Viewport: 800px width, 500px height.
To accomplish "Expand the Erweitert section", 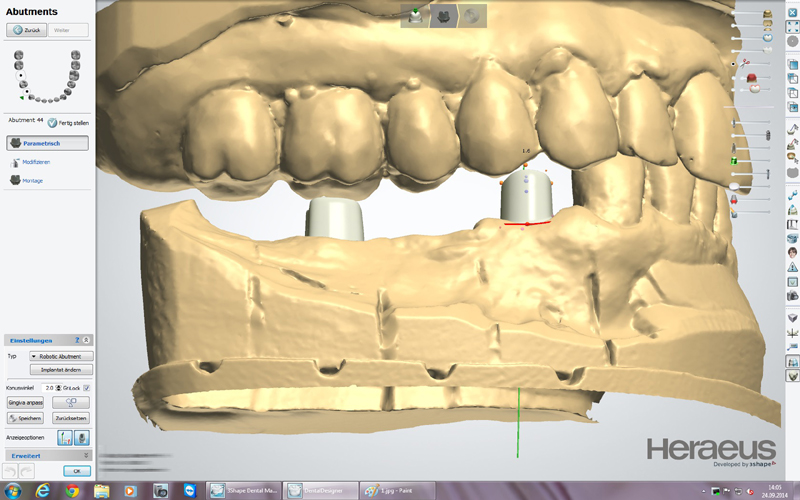I will click(x=87, y=455).
